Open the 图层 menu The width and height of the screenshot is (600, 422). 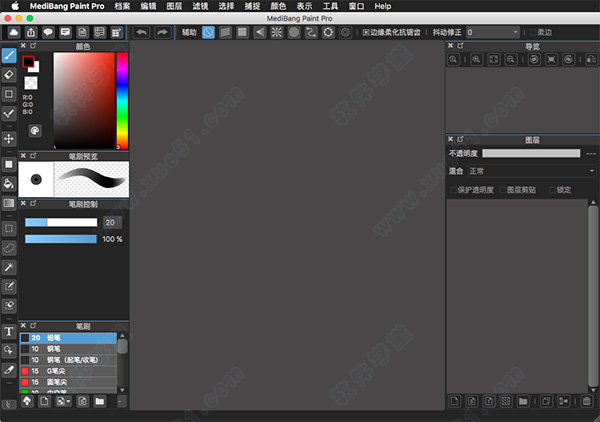174,6
